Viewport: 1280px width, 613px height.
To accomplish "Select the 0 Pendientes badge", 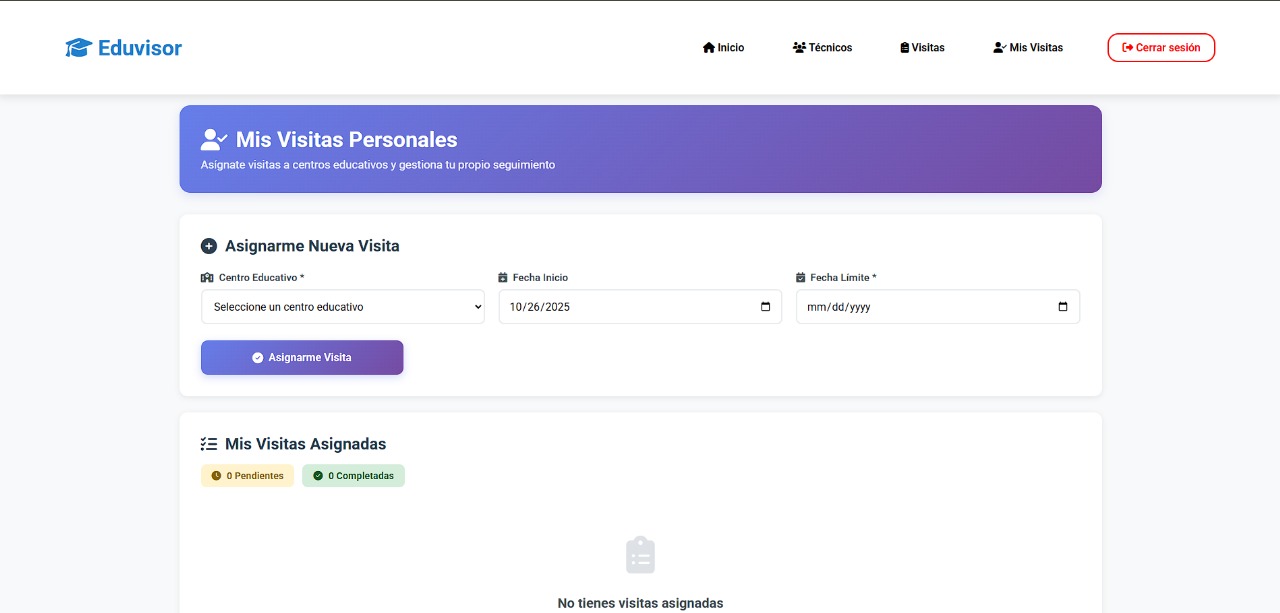I will (247, 476).
